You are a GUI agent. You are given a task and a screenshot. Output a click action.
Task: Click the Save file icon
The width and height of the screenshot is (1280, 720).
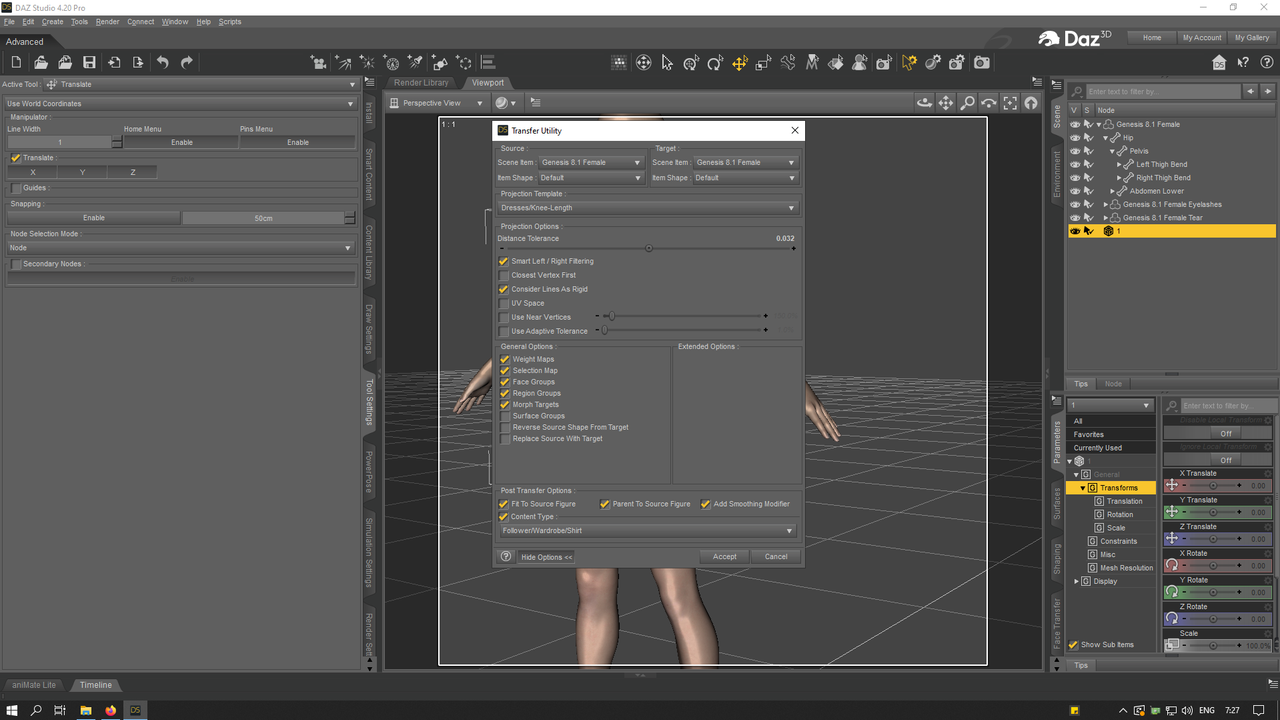(x=89, y=63)
